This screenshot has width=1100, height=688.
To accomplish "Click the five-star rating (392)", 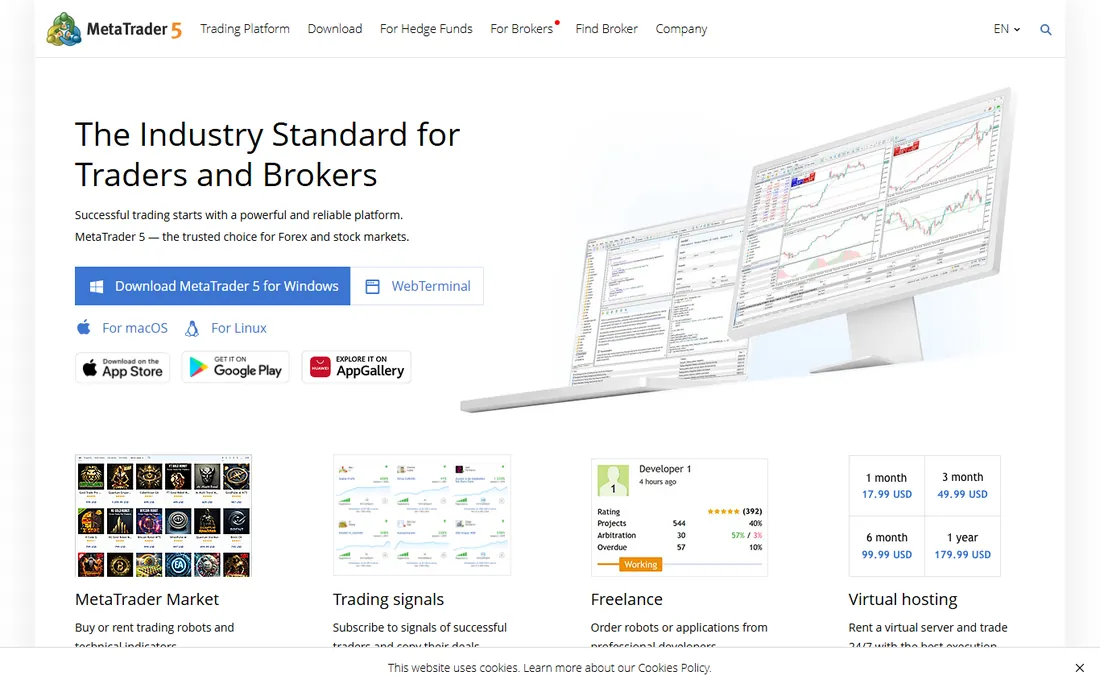I will click(735, 511).
